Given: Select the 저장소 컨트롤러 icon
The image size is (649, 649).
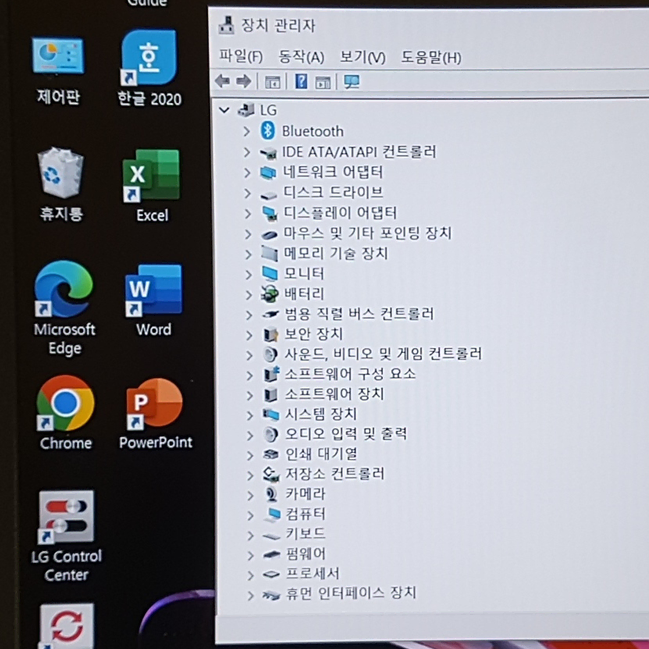Looking at the screenshot, I should click(271, 474).
